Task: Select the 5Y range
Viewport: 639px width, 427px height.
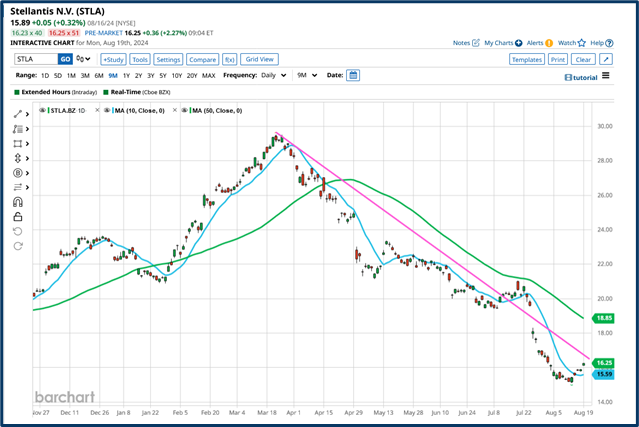Action: [x=163, y=75]
